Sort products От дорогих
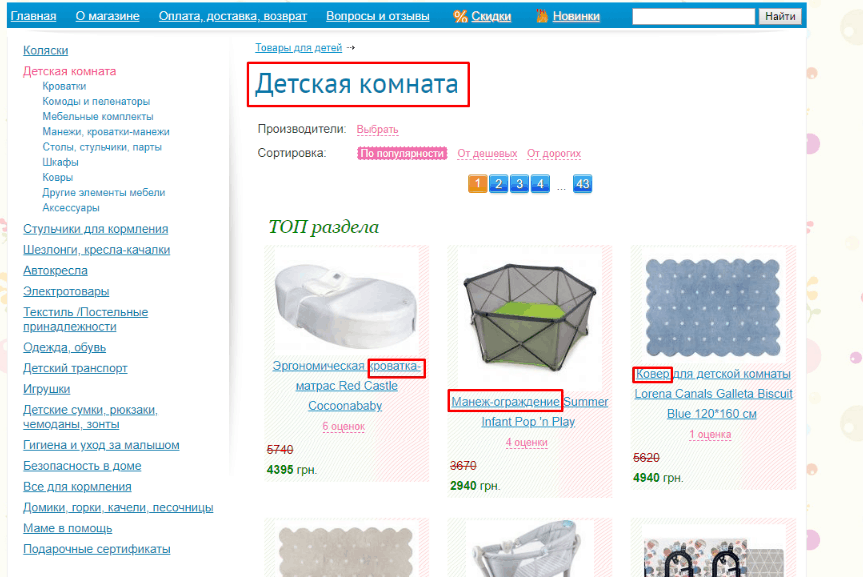 [554, 154]
